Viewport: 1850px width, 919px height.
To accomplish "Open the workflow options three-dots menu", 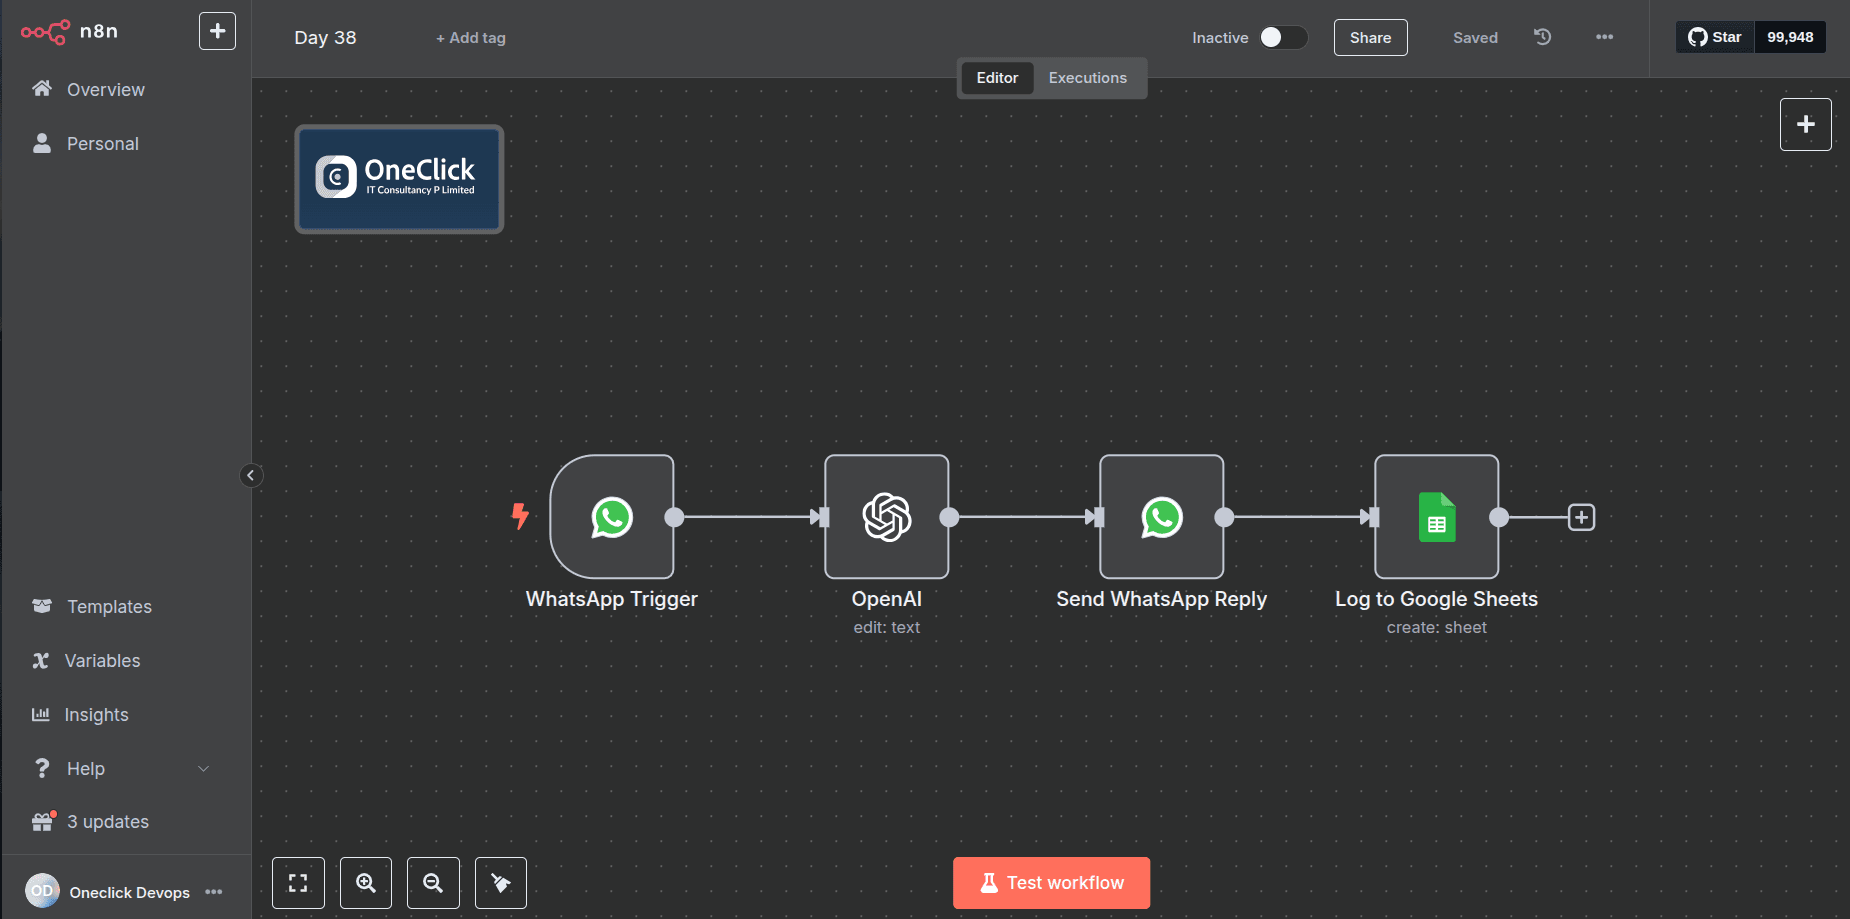I will [1604, 37].
